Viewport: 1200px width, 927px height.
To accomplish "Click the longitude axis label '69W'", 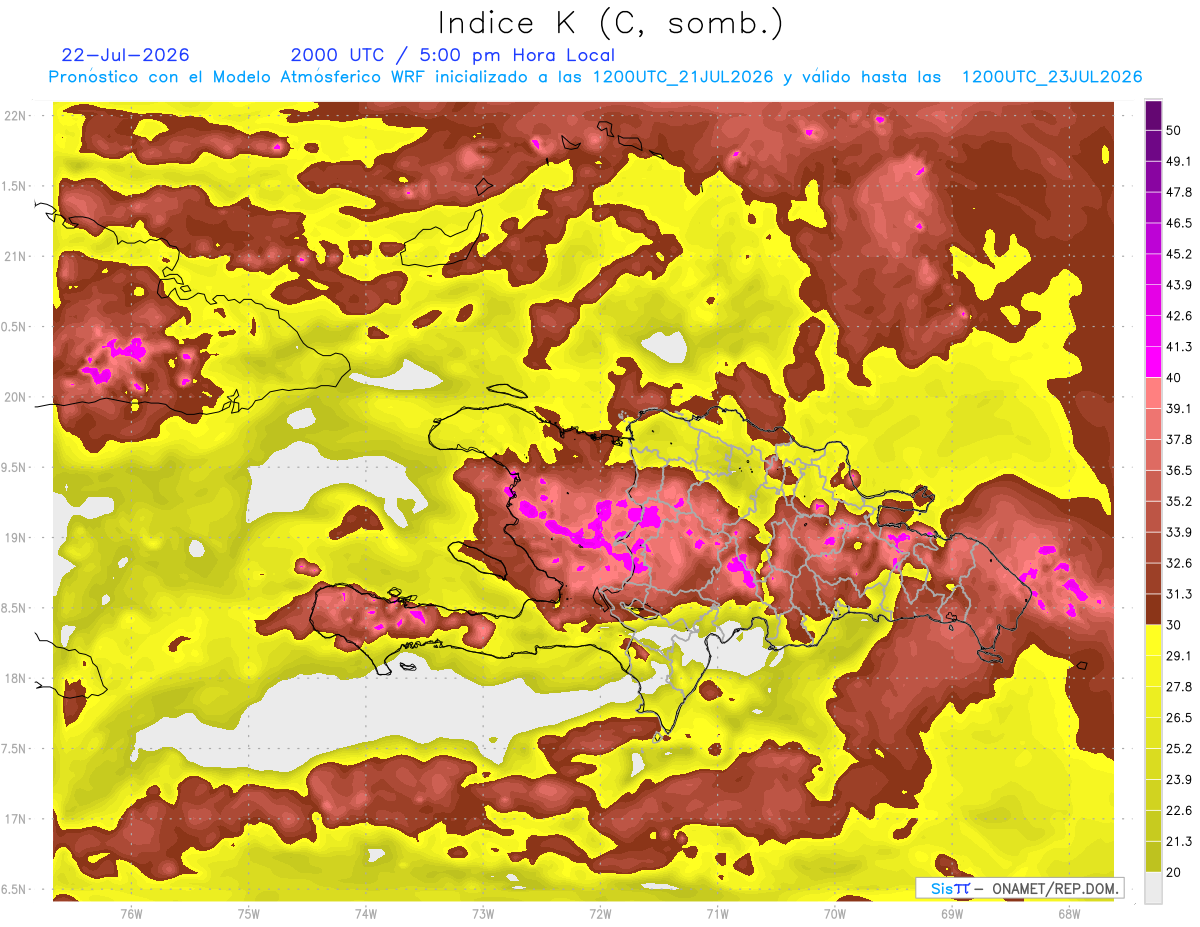I will click(x=952, y=913).
